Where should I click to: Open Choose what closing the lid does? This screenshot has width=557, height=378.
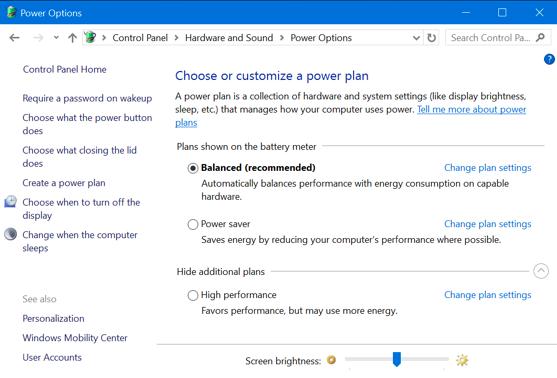coord(79,157)
